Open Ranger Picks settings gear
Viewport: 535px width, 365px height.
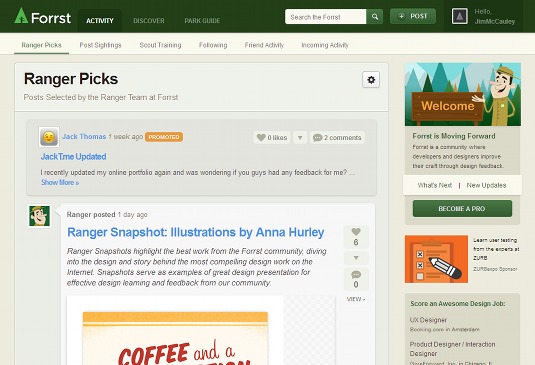pos(371,80)
